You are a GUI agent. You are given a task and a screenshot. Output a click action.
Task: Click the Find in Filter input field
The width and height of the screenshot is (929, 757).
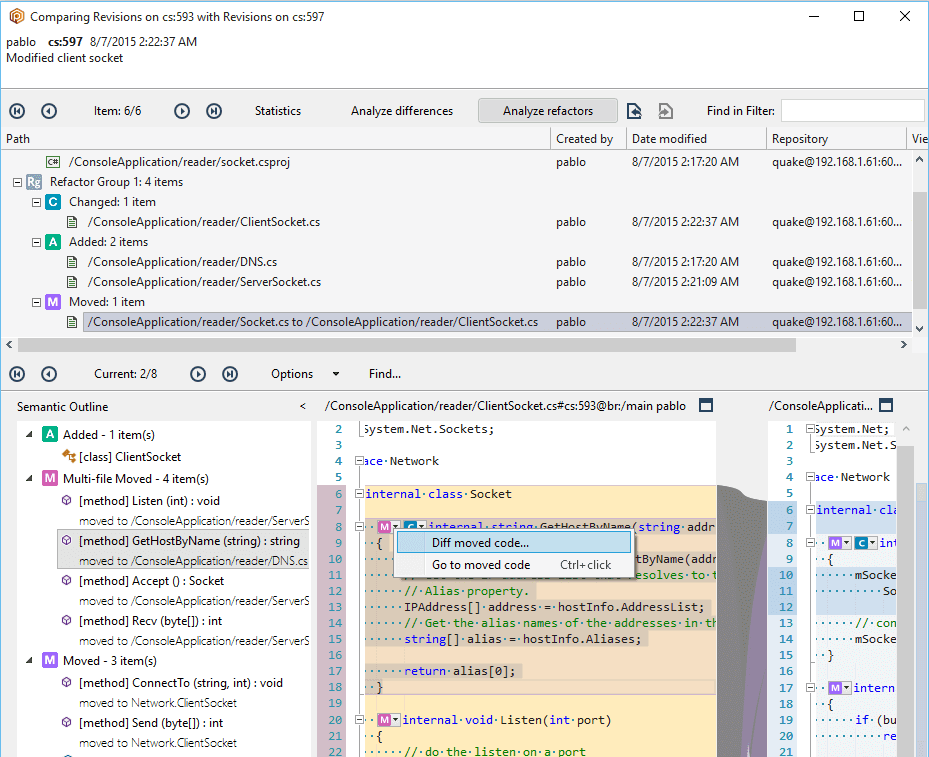click(x=853, y=111)
